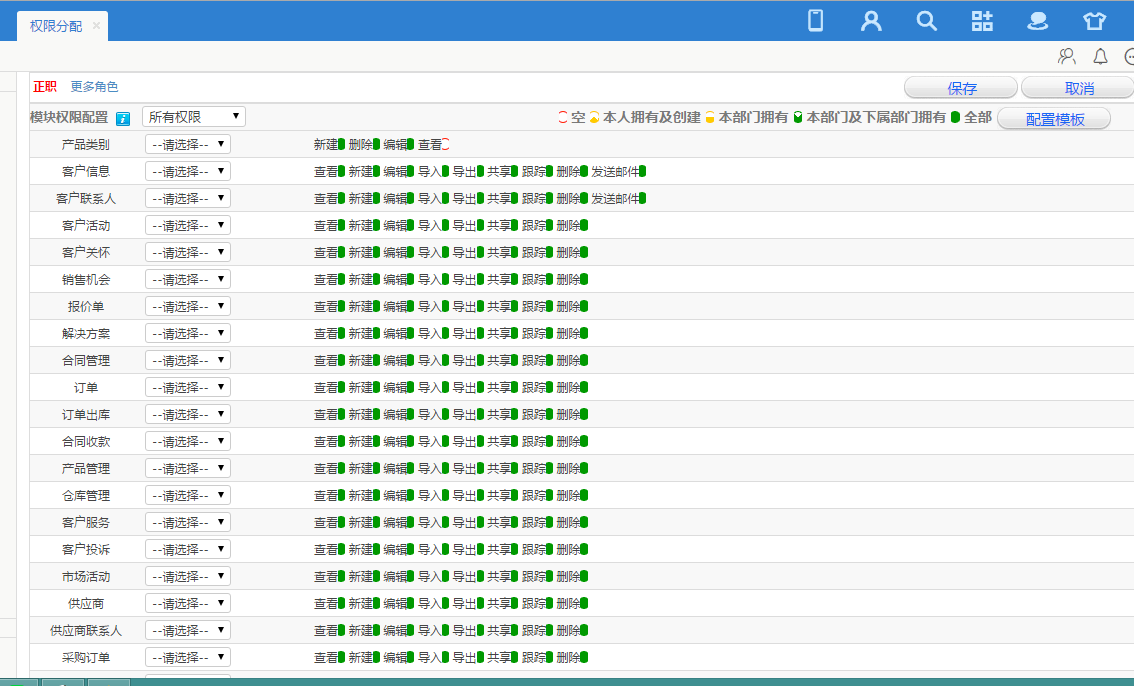Expand the 请选择 dropdown for 合同管理
1134x686 pixels.
click(x=188, y=361)
